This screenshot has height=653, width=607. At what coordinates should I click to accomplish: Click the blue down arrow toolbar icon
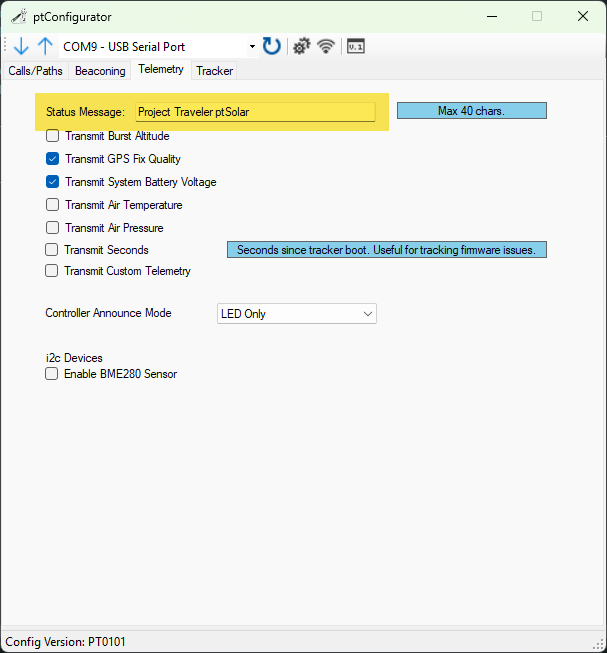coord(21,46)
